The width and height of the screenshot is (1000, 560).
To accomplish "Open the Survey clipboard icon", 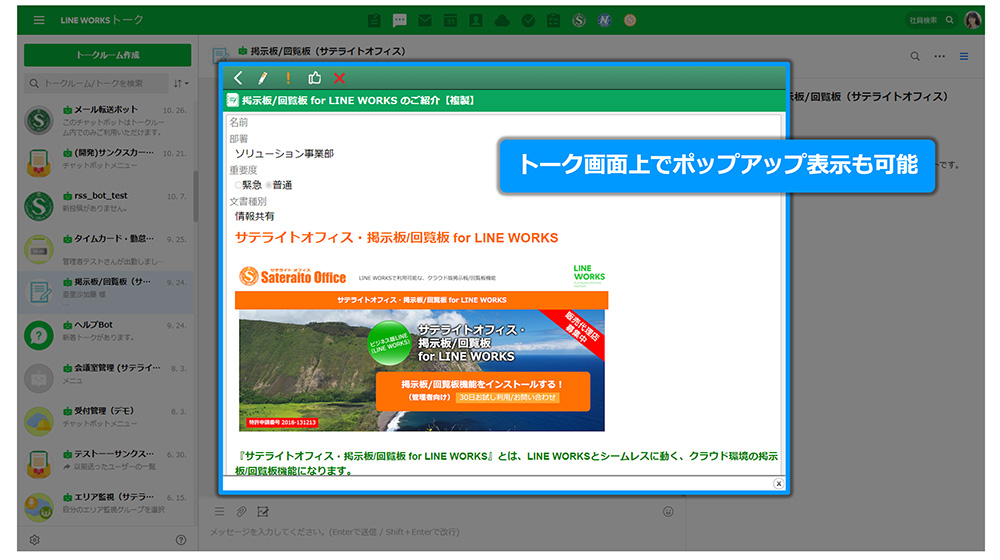I will (x=554, y=20).
